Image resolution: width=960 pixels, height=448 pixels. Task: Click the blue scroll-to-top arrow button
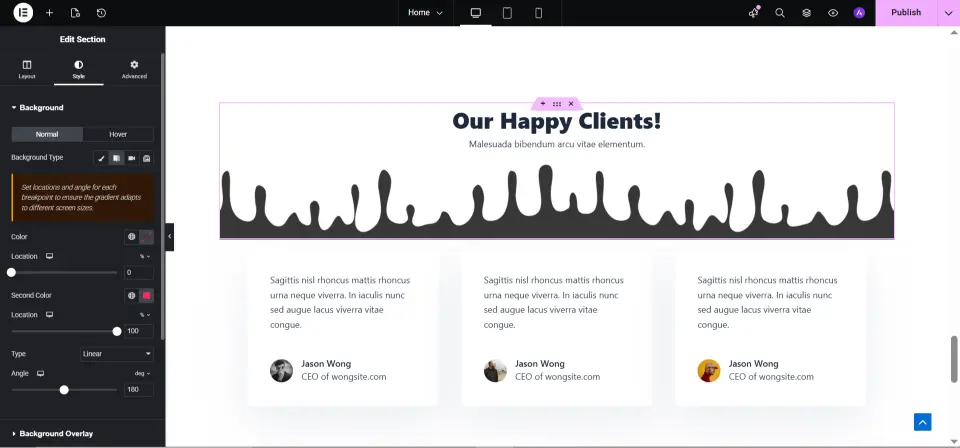pos(923,422)
